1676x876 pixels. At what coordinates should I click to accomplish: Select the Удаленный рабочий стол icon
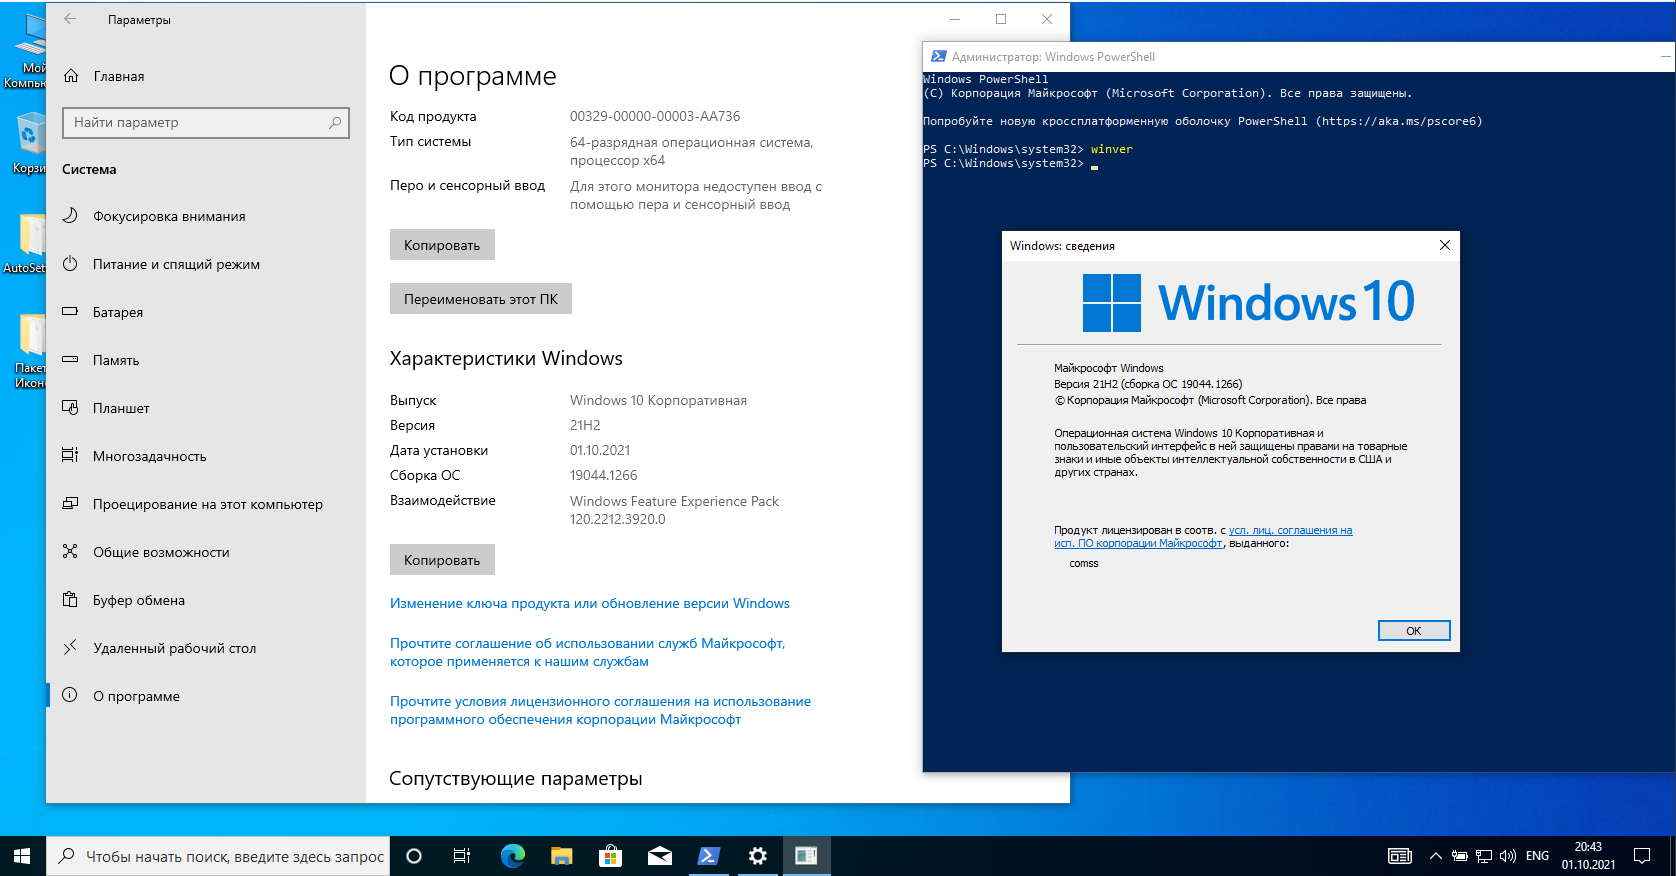point(70,648)
